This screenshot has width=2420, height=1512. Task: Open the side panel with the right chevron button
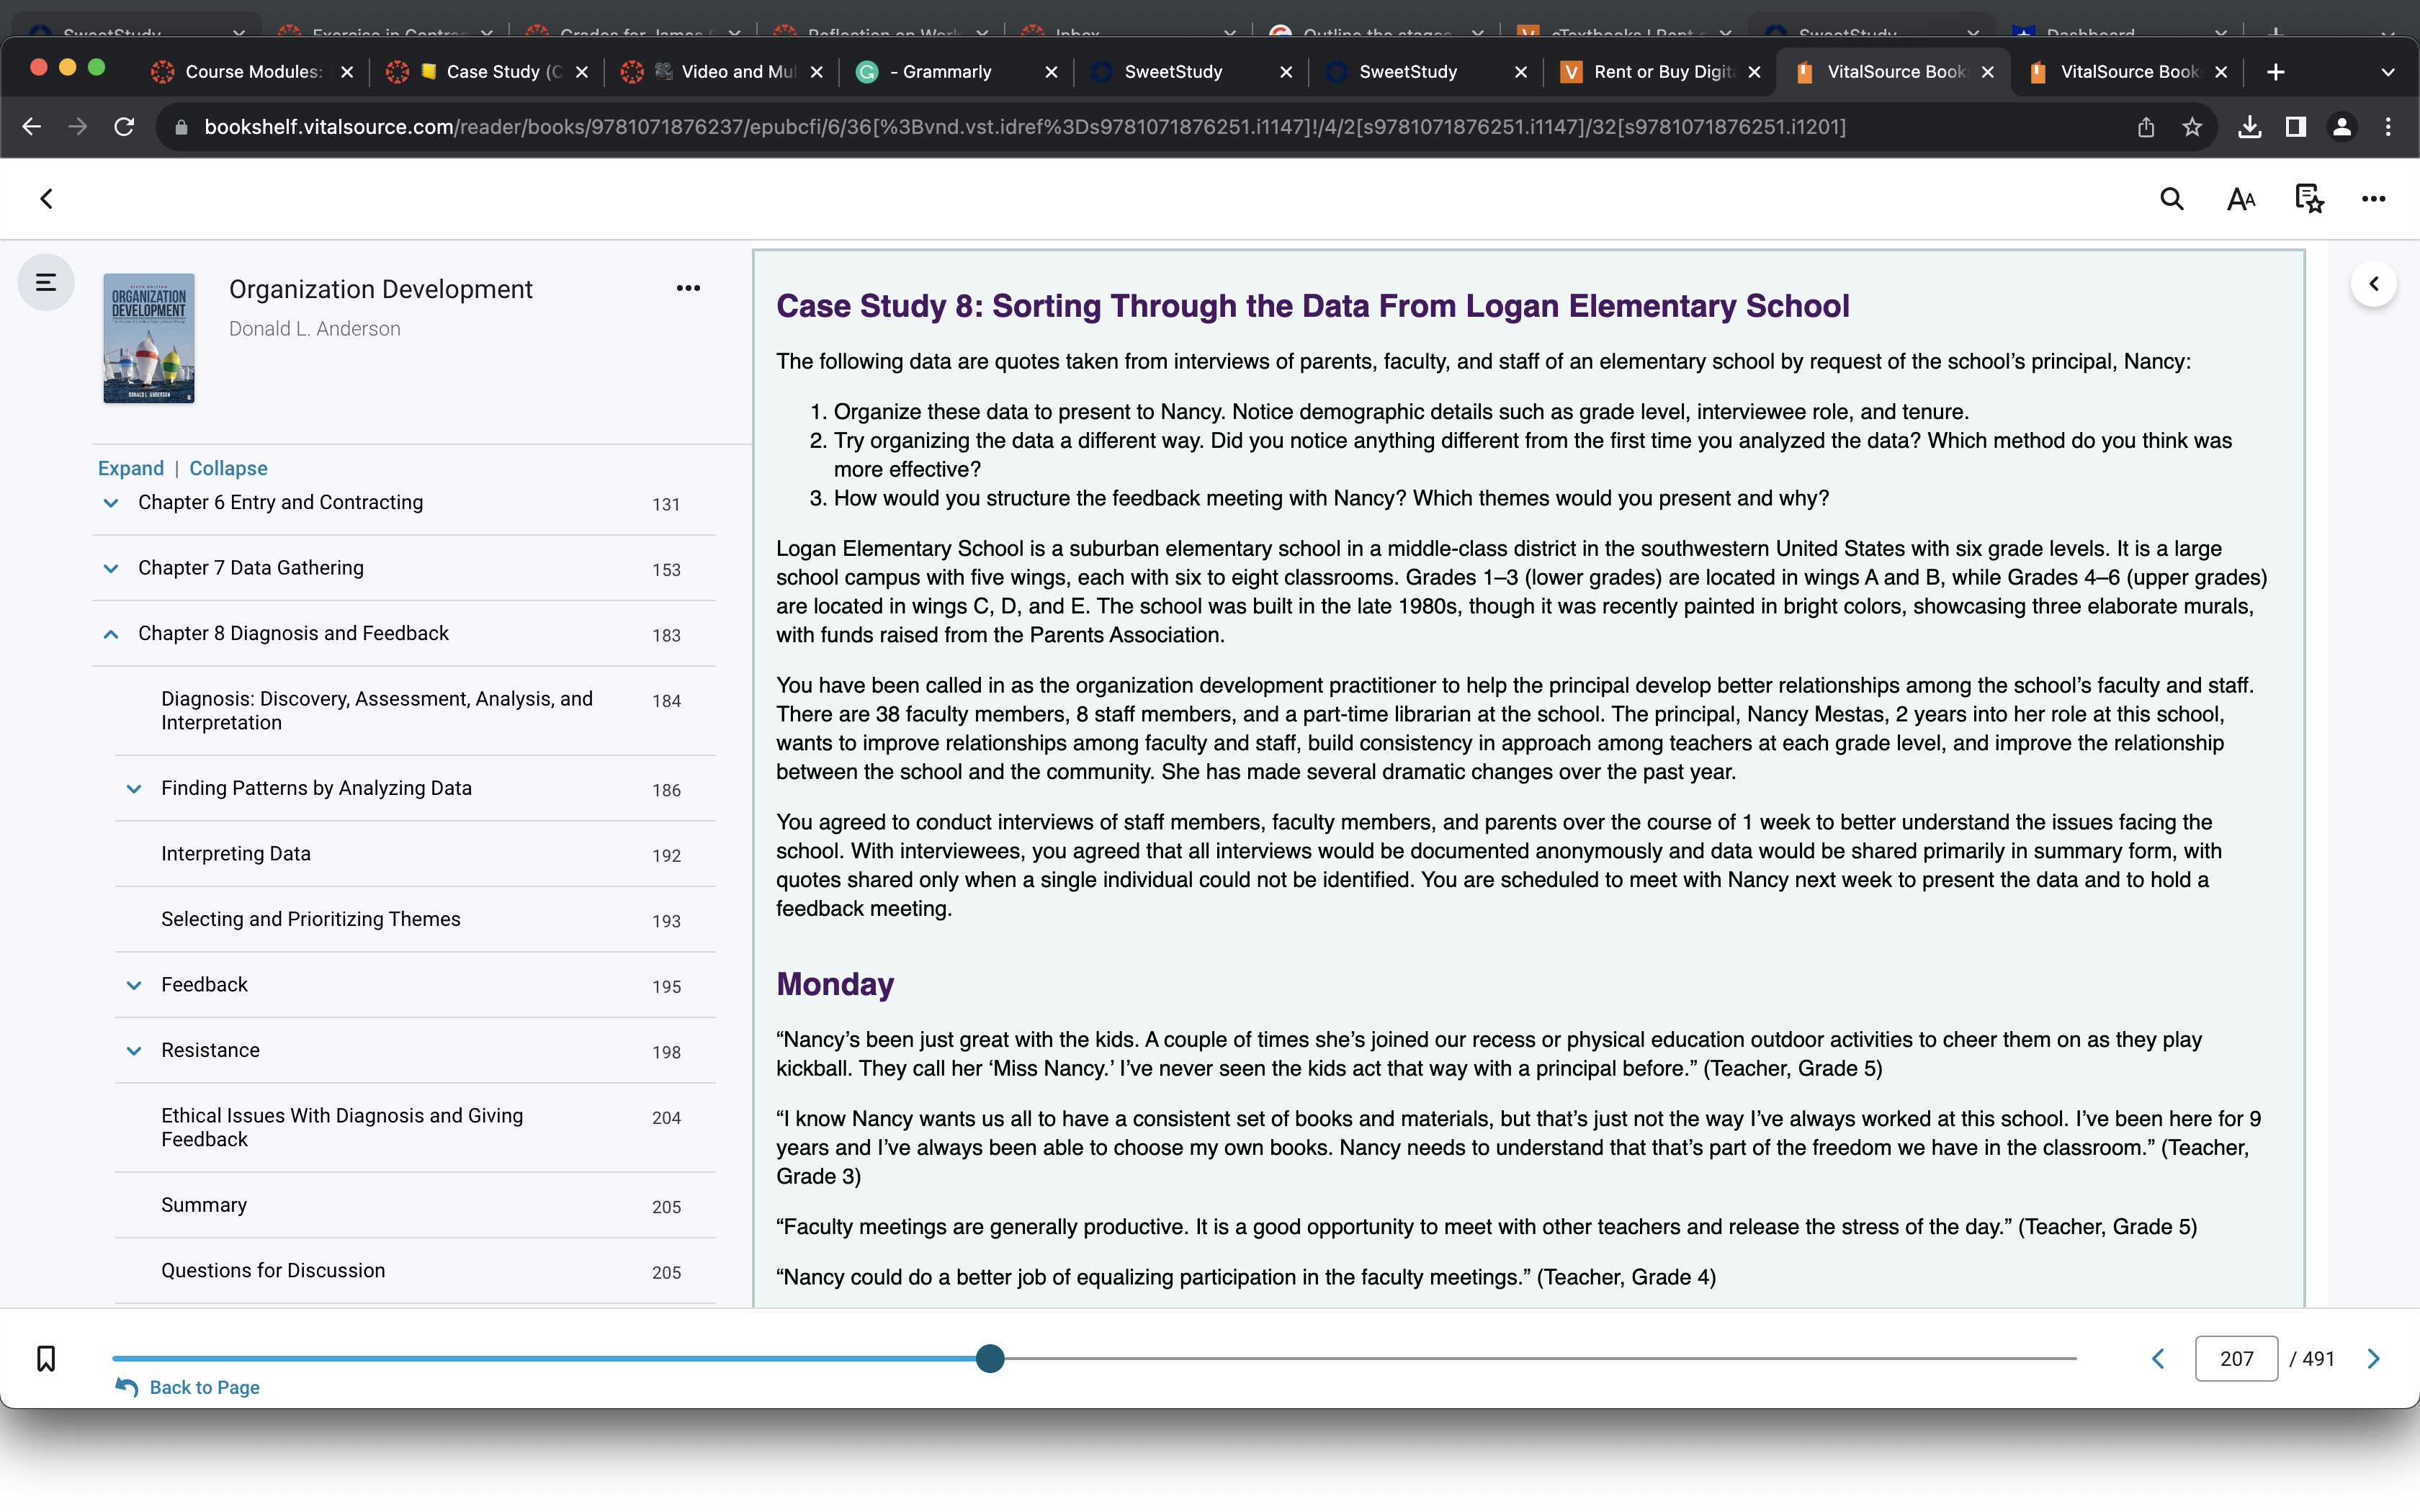click(x=2373, y=284)
